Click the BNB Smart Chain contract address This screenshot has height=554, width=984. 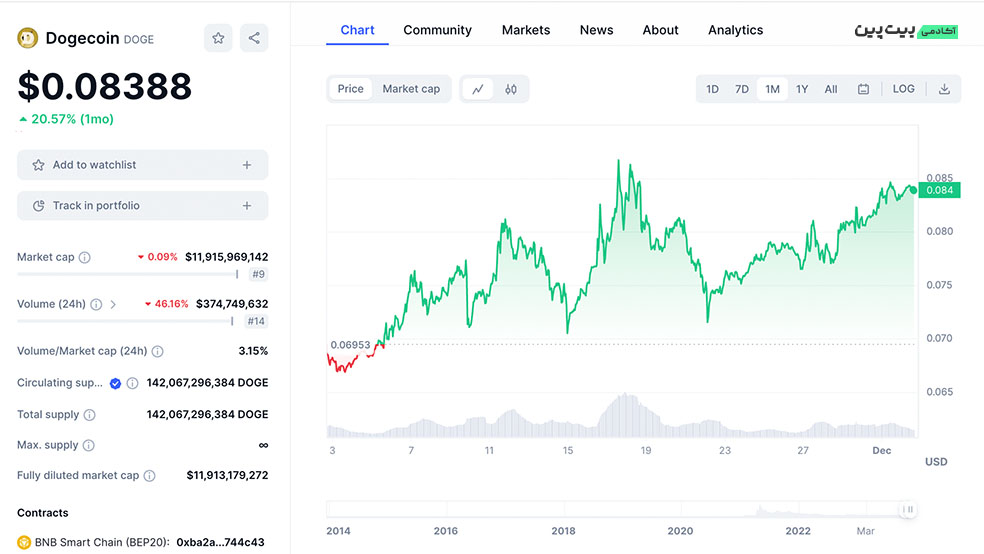pyautogui.click(x=220, y=542)
